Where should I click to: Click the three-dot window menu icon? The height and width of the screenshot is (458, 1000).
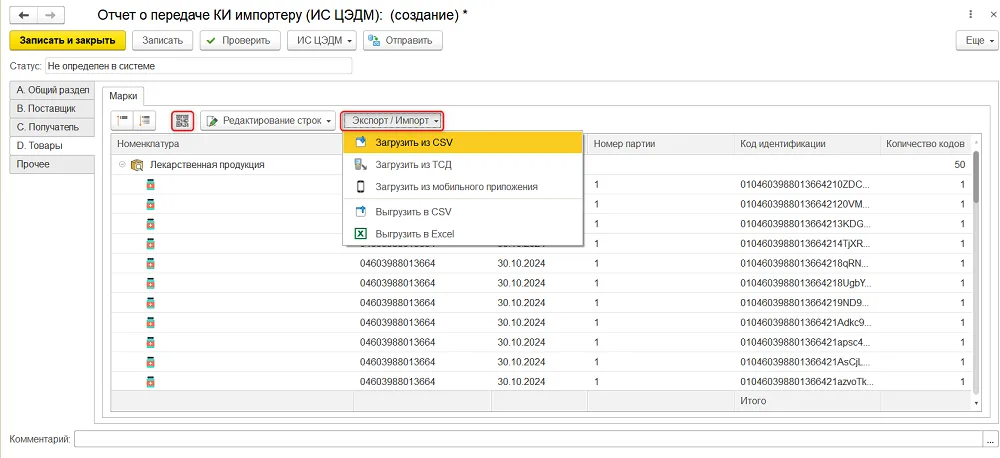pos(971,14)
